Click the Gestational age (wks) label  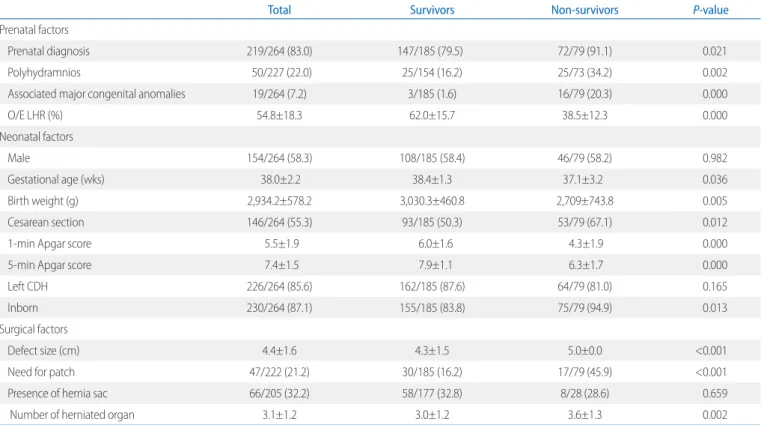(56, 180)
